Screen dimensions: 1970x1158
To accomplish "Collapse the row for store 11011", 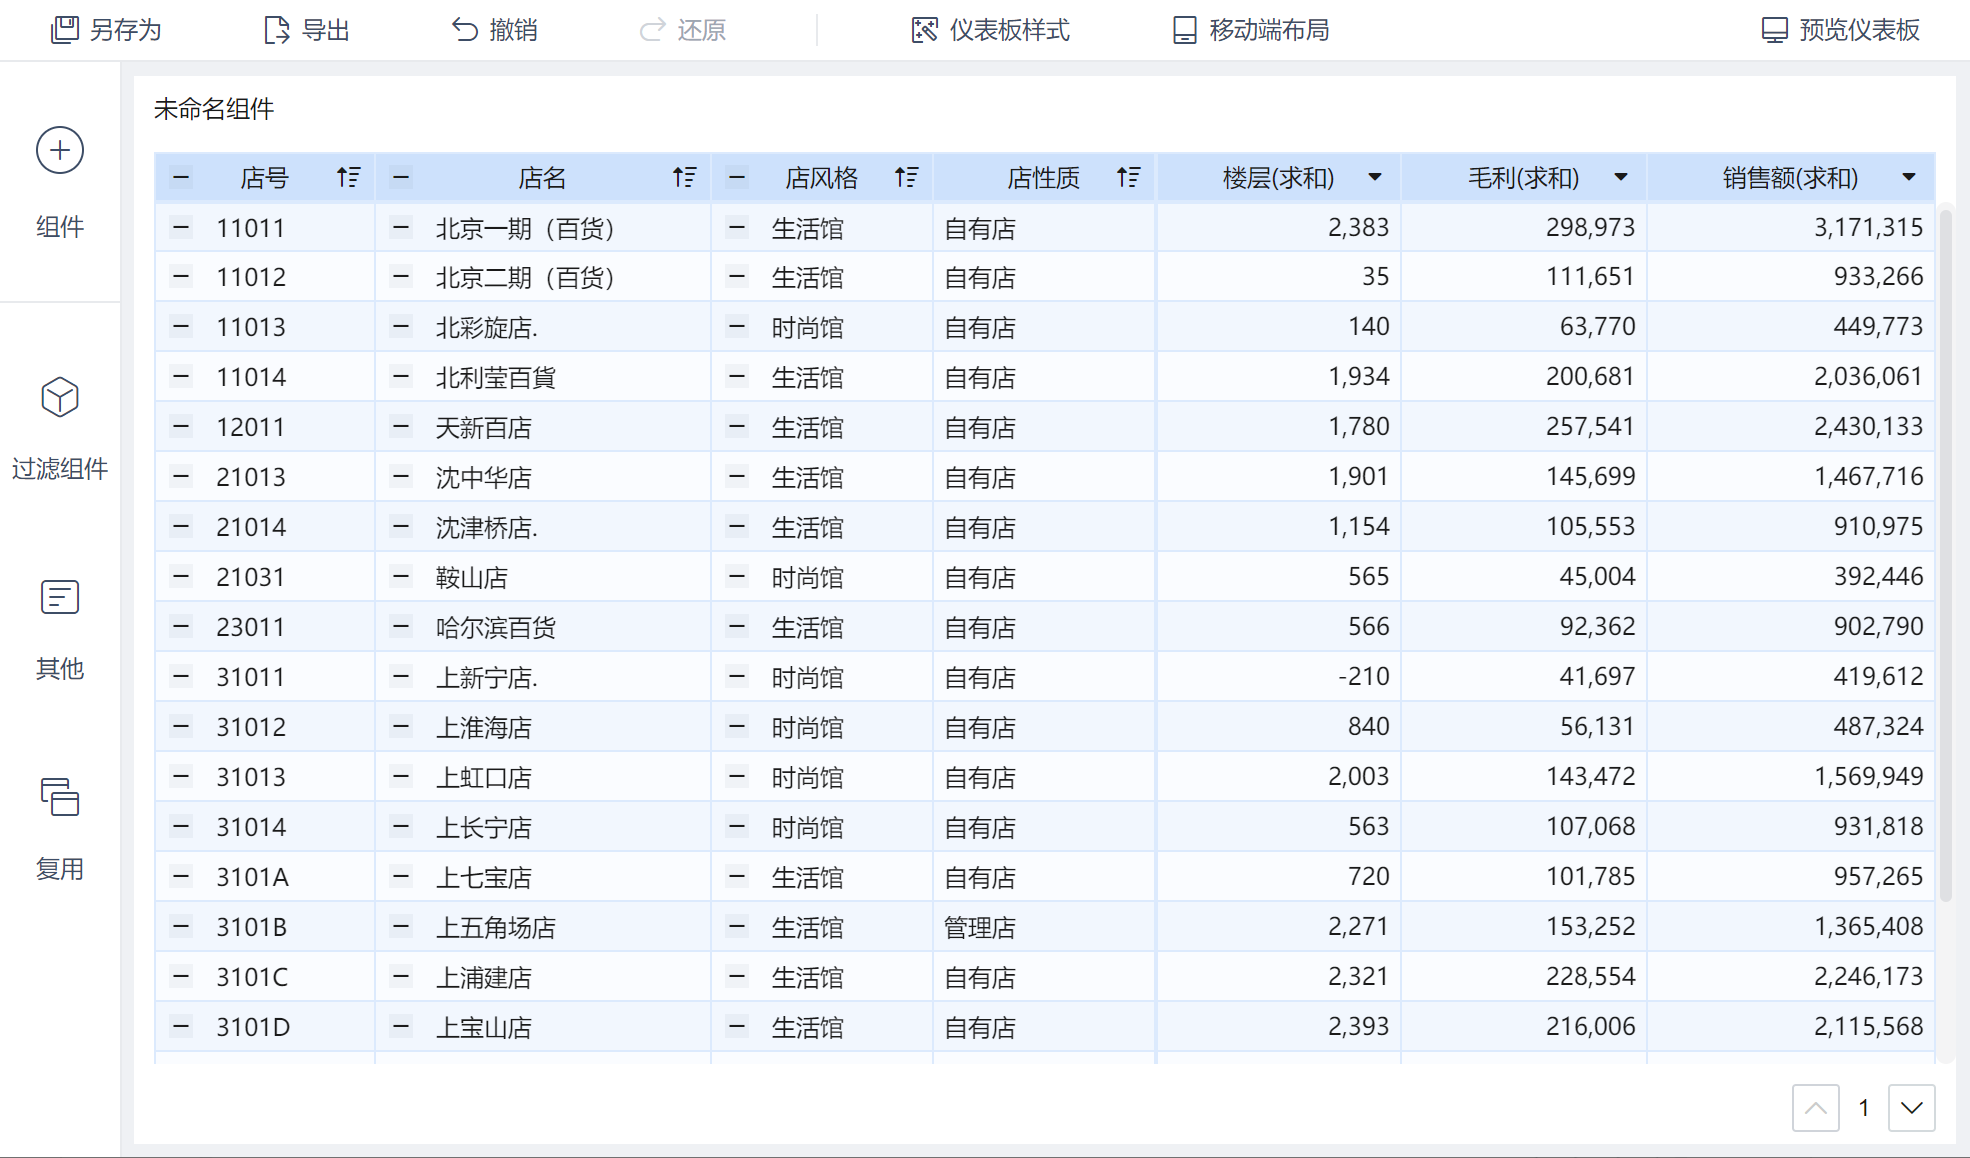I will [x=181, y=228].
